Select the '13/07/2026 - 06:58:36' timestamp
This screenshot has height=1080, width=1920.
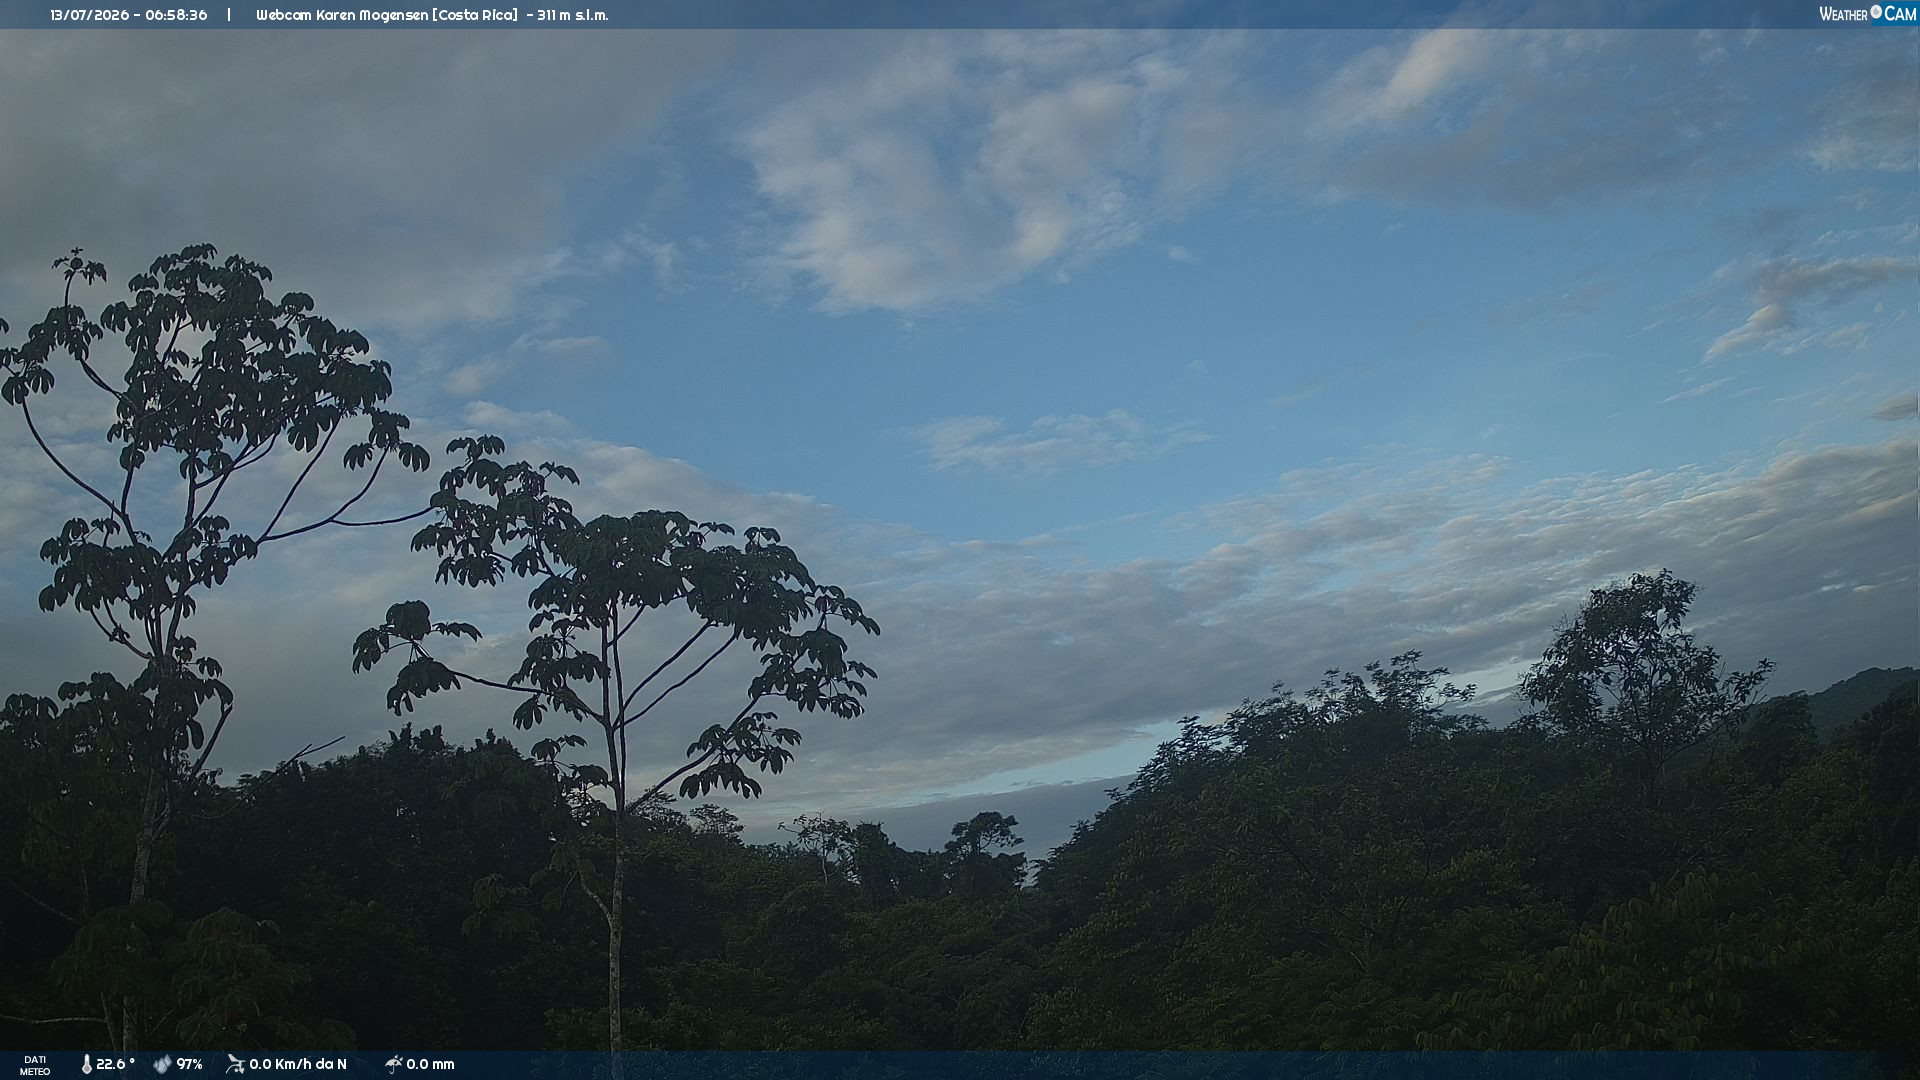tap(129, 15)
